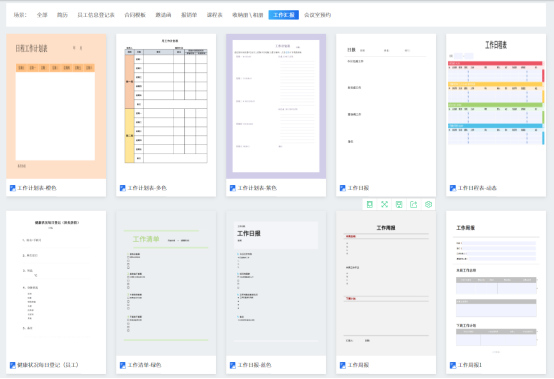Open the purple 工作计划表 template thumbnail

pos(276,106)
